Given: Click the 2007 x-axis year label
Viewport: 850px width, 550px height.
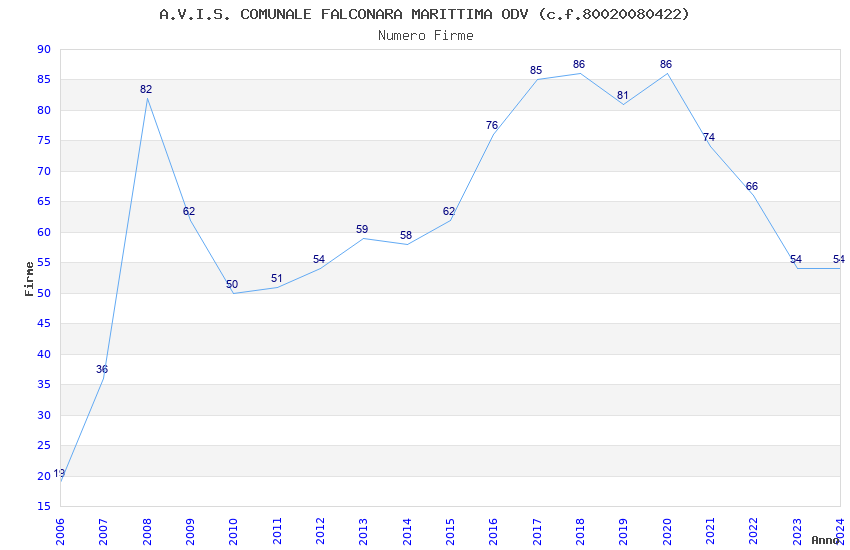Looking at the screenshot, I should tap(104, 531).
